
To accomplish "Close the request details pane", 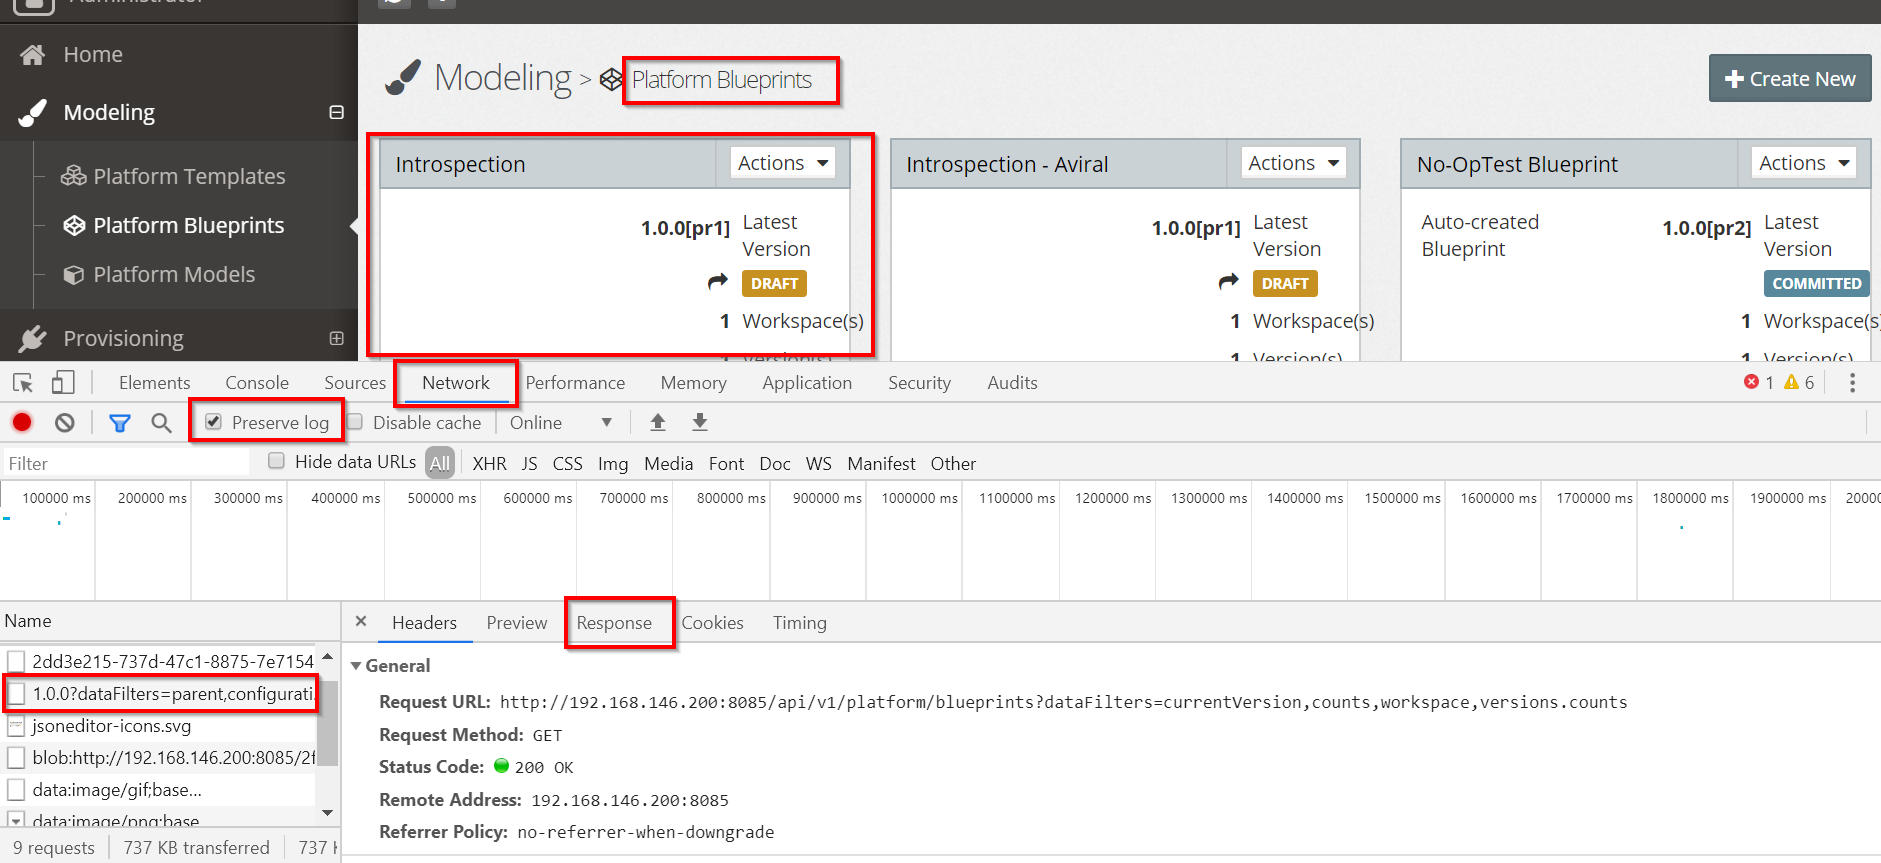I will [x=361, y=622].
